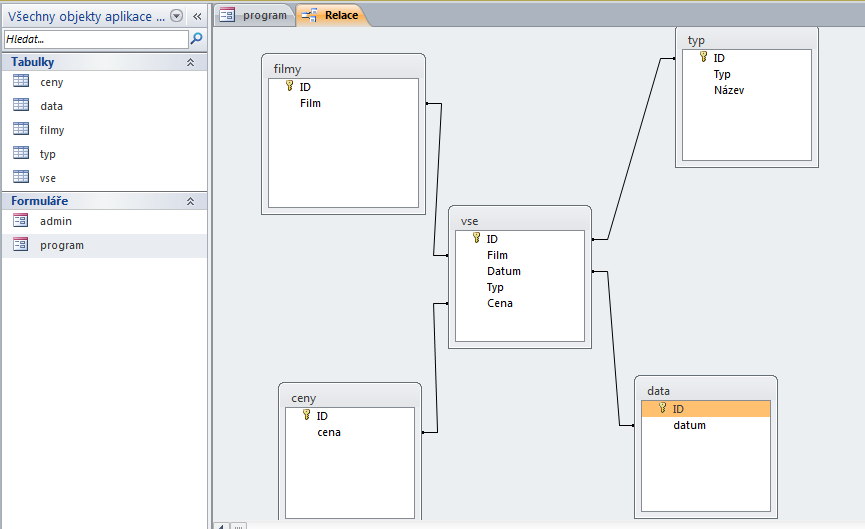
Task: Click the admin form icon
Action: pyautogui.click(x=21, y=221)
